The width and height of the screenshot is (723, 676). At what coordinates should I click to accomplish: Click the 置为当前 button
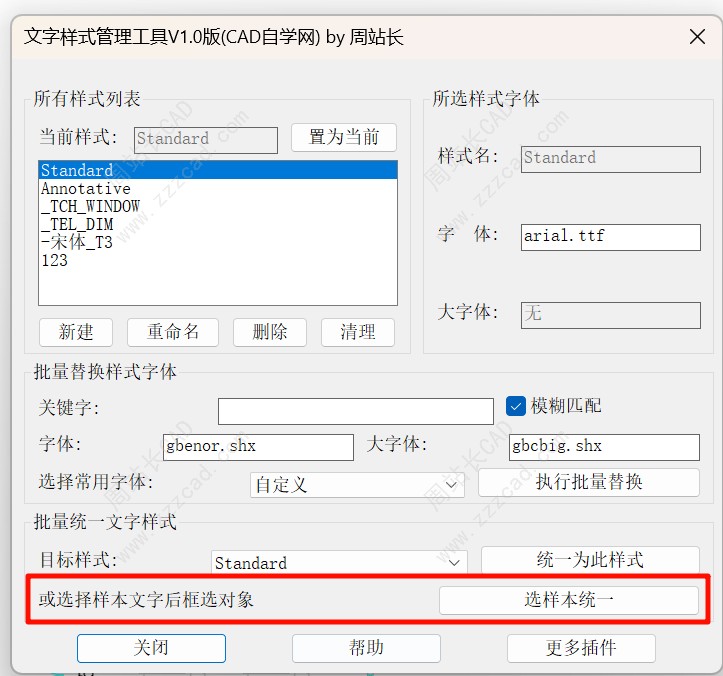click(x=343, y=137)
